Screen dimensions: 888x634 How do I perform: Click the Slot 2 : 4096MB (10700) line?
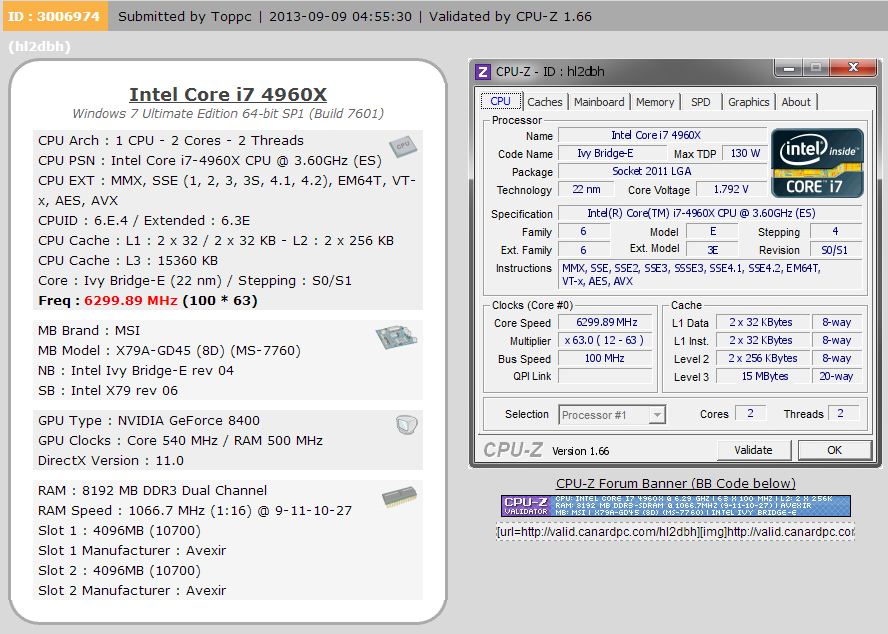pos(119,571)
